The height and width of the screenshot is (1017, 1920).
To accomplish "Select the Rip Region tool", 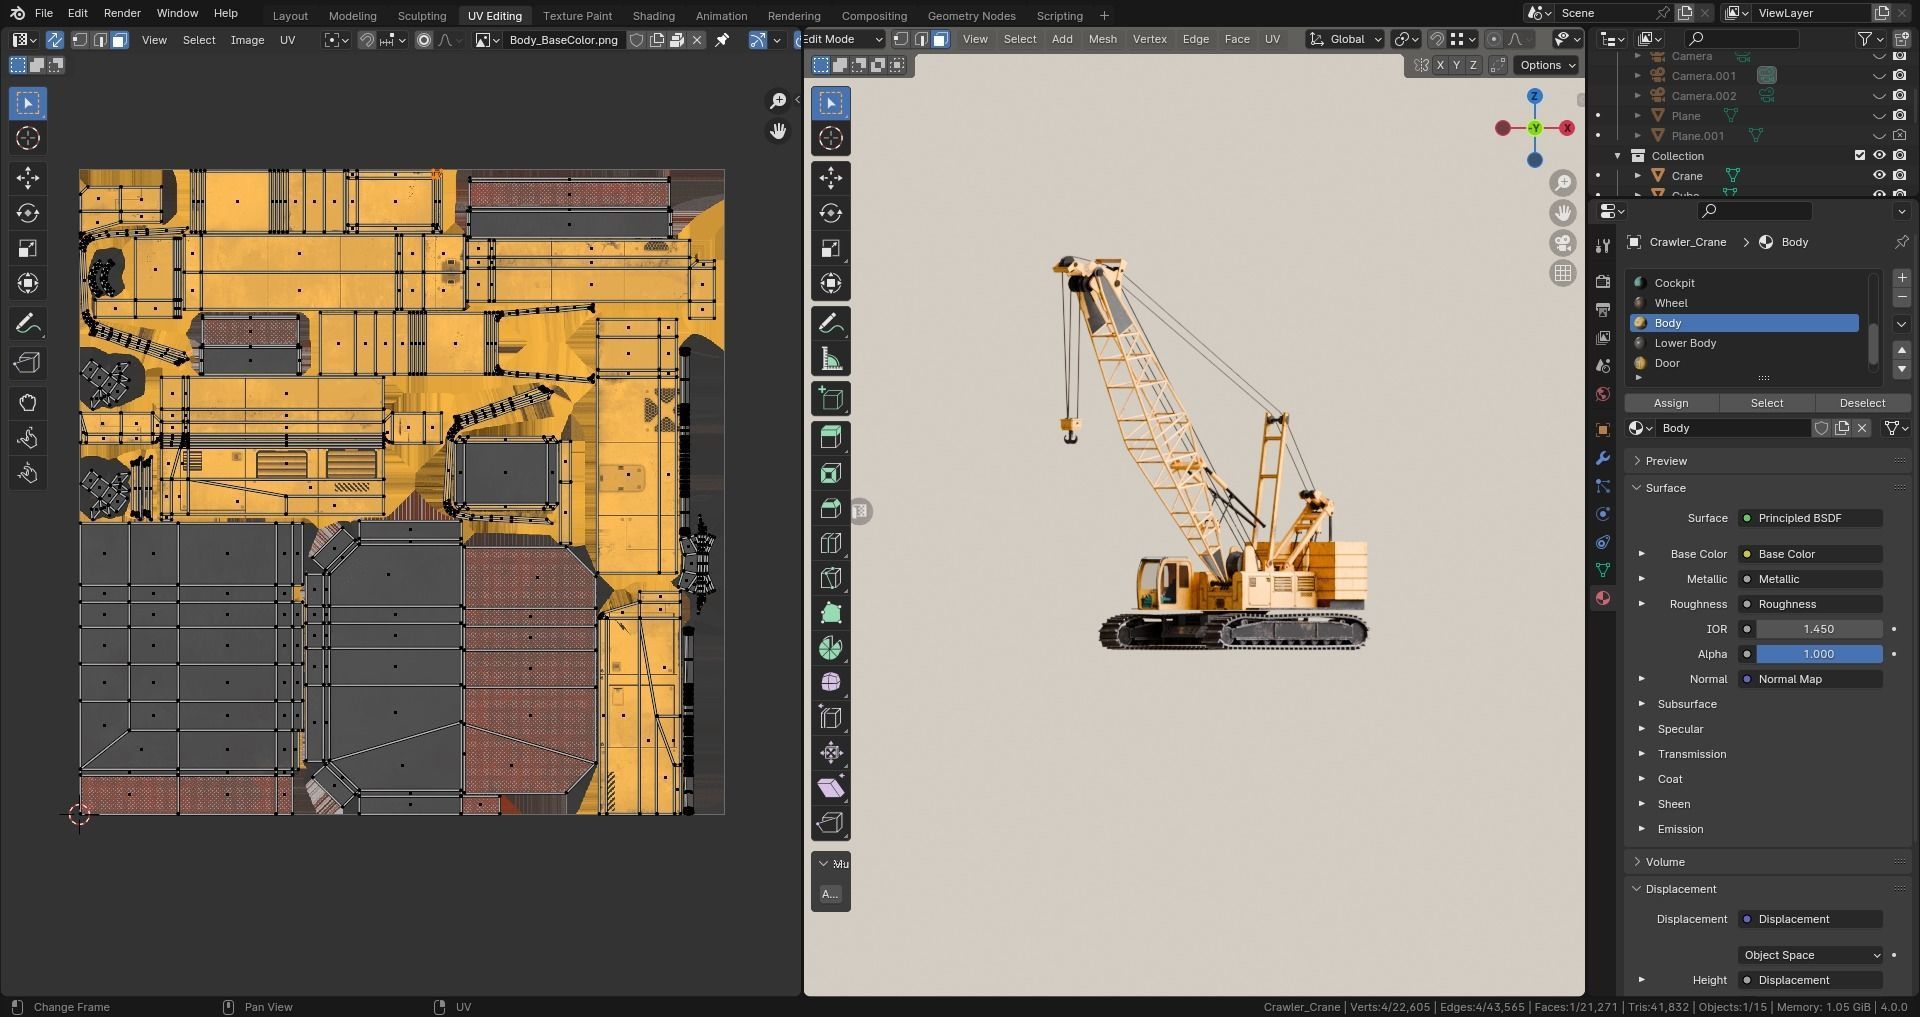I will 831,823.
